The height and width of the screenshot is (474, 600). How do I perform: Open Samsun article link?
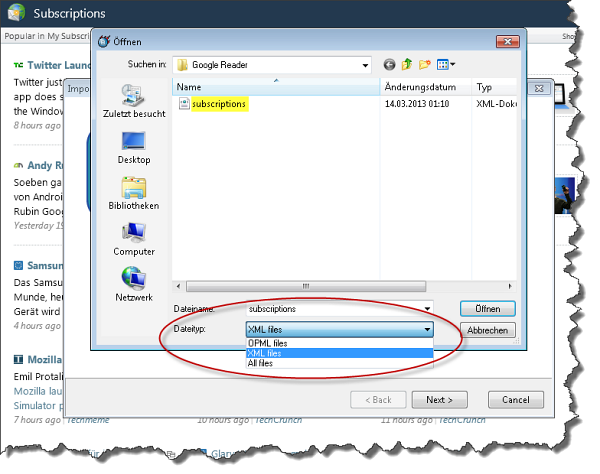[45, 266]
